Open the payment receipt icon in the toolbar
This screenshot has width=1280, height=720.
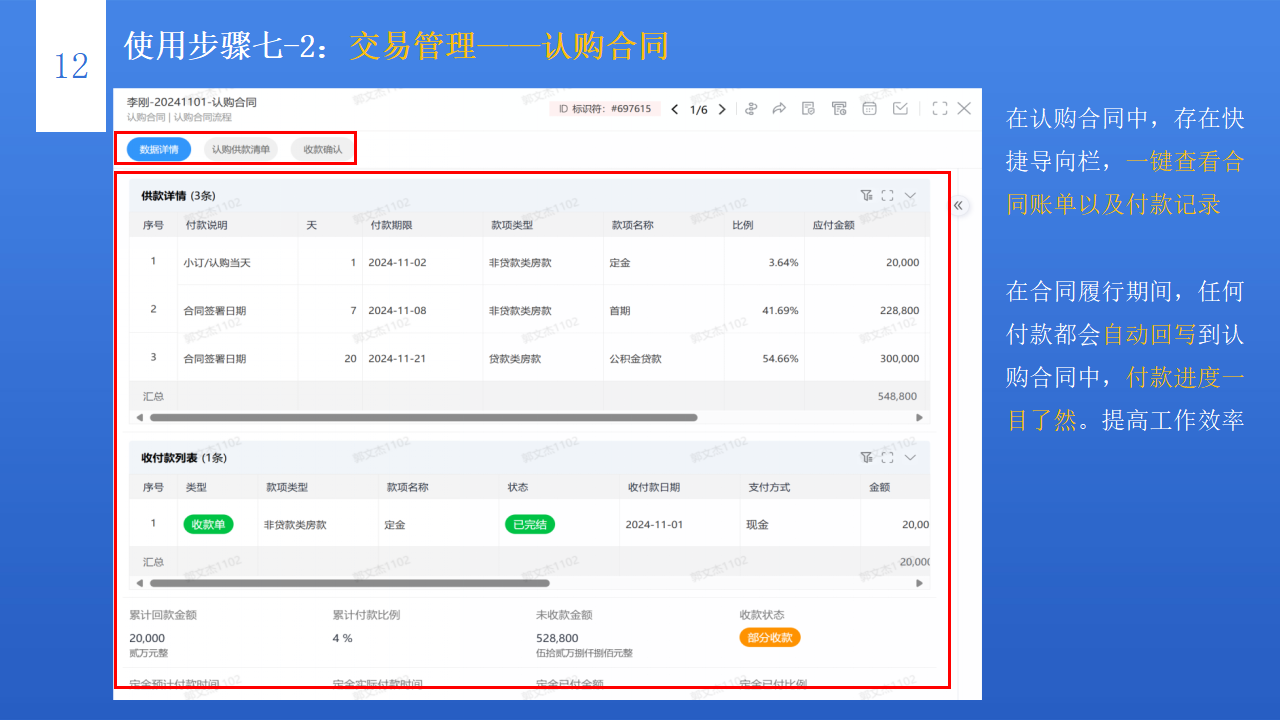pyautogui.click(x=839, y=108)
